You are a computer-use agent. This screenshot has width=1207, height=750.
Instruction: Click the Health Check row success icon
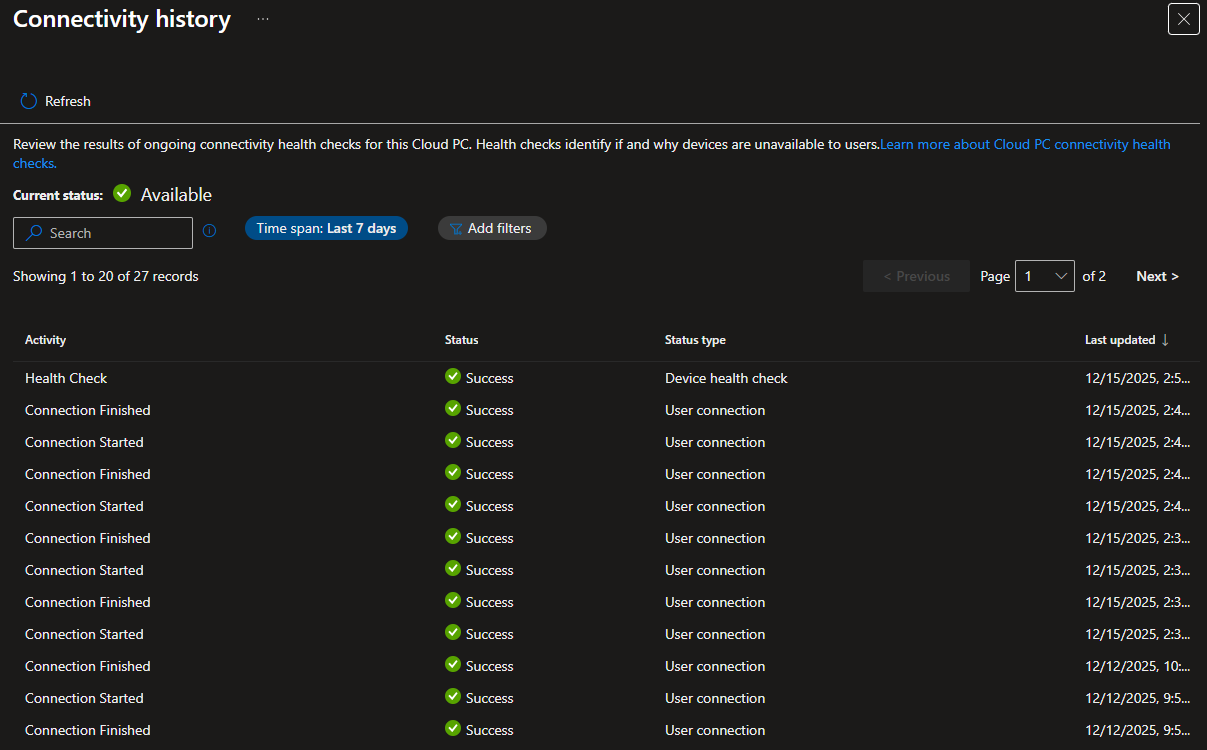(453, 377)
